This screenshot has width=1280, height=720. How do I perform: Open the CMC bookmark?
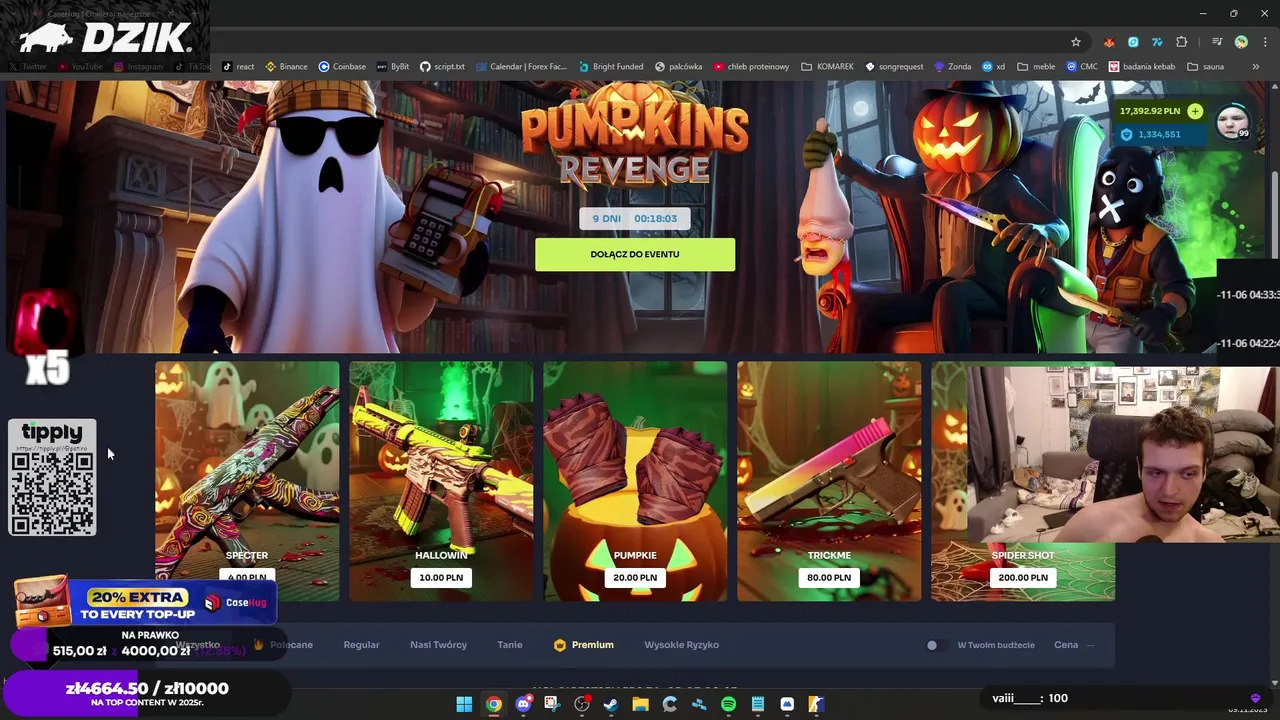coord(1082,67)
